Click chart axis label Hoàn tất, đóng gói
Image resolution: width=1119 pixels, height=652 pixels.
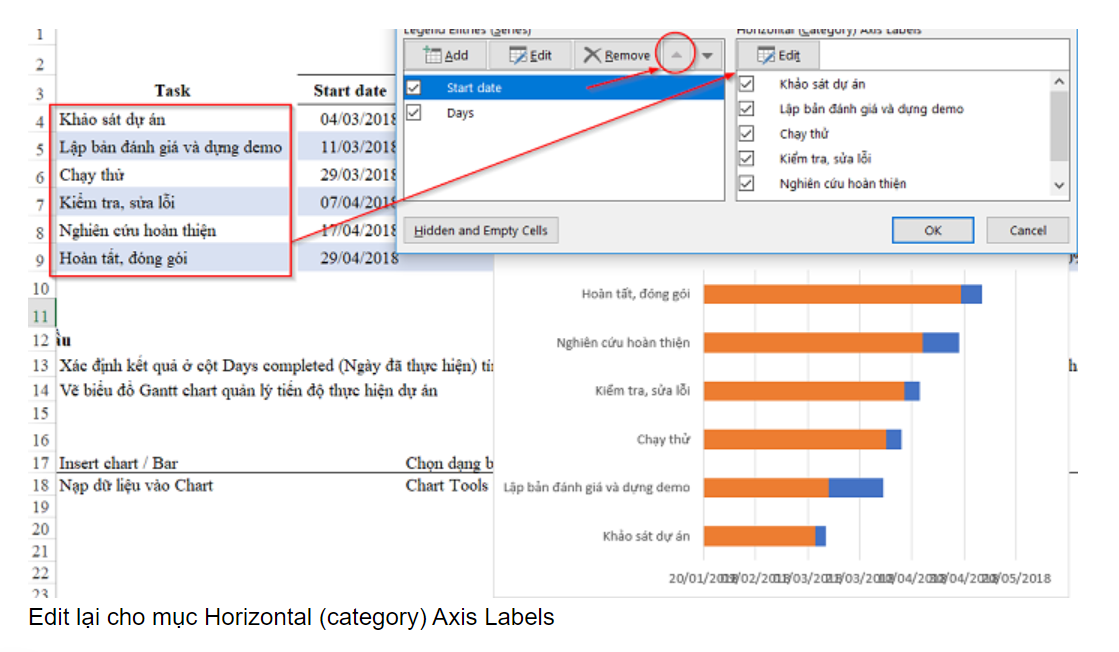click(x=635, y=294)
